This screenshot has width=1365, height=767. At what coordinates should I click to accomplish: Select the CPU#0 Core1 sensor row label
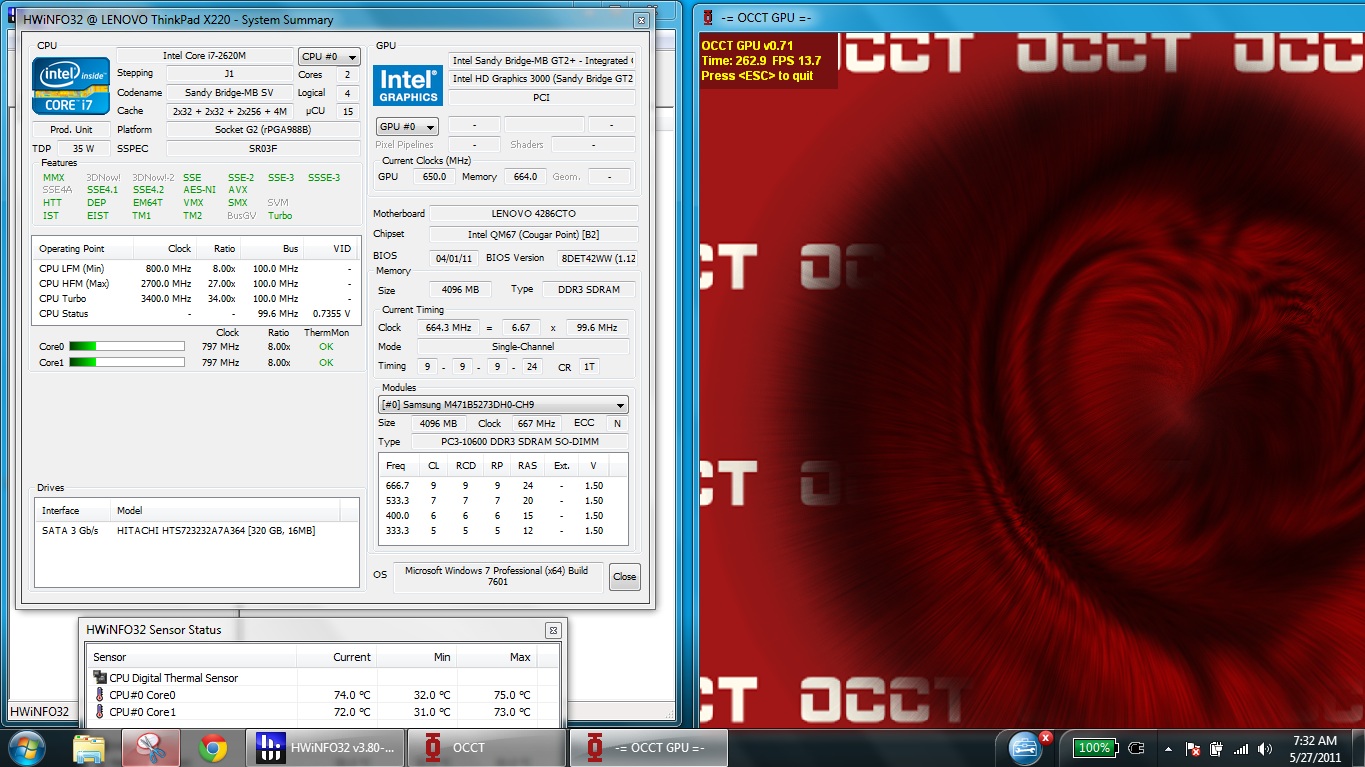click(x=142, y=712)
